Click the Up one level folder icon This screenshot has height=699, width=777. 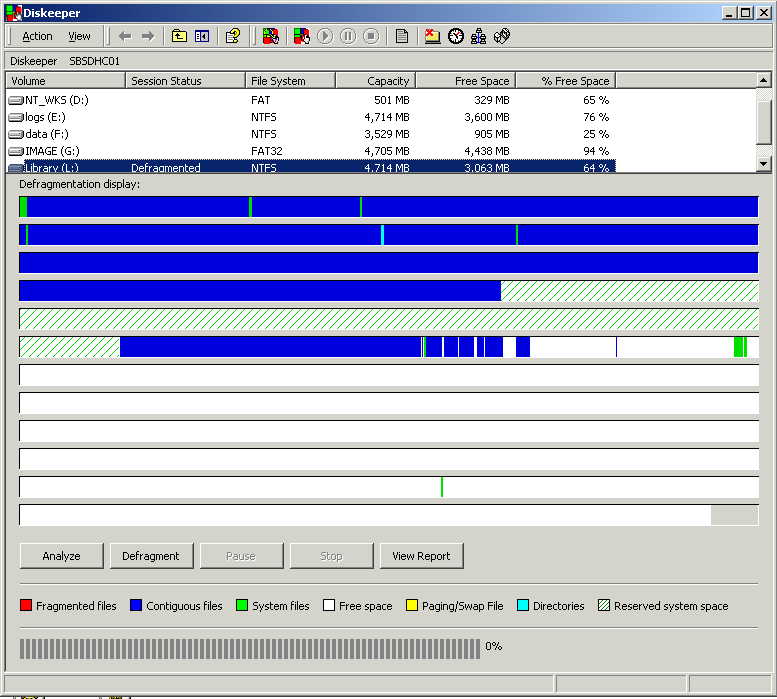pos(179,36)
